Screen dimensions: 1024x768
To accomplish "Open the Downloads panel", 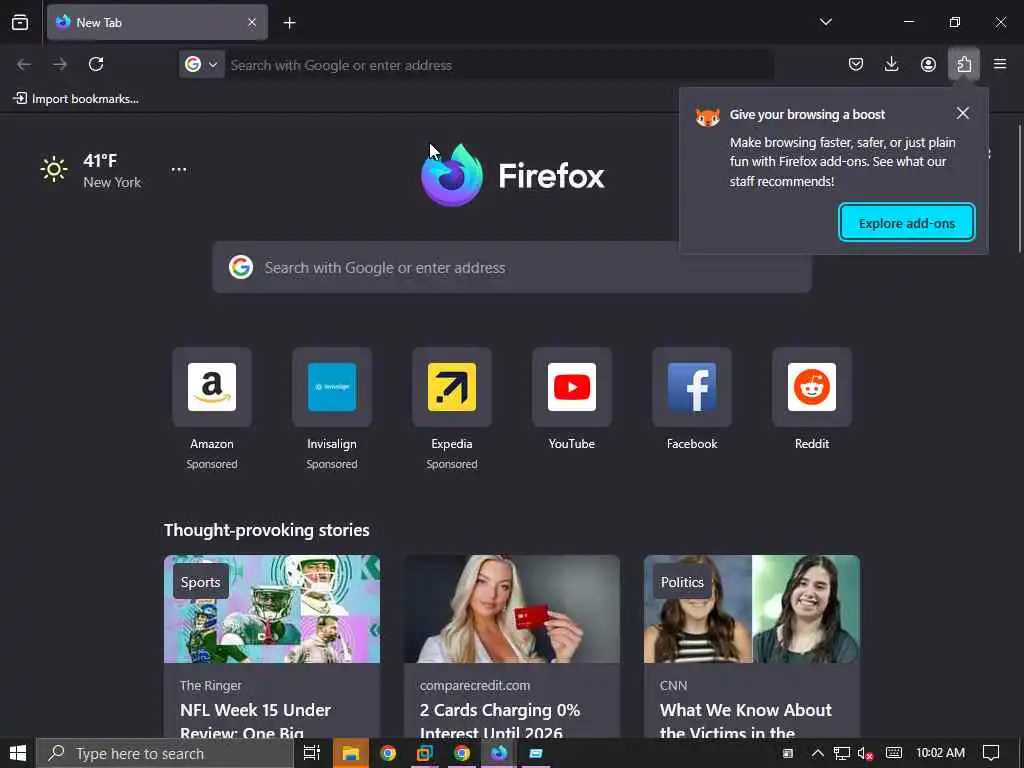I will (891, 64).
